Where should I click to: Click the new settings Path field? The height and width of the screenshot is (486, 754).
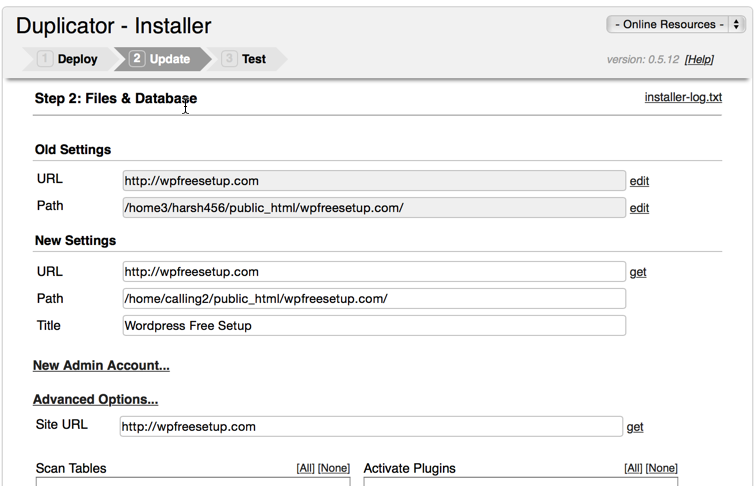click(374, 298)
